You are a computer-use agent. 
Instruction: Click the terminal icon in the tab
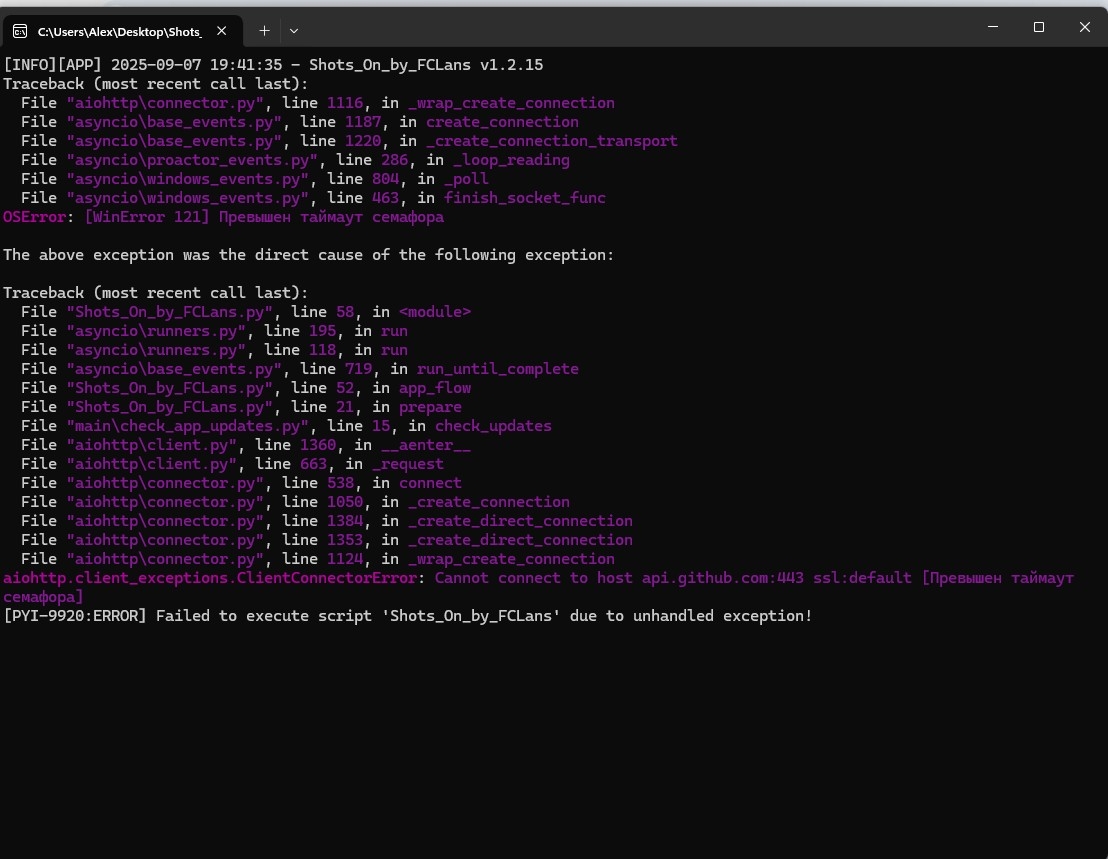pos(20,31)
